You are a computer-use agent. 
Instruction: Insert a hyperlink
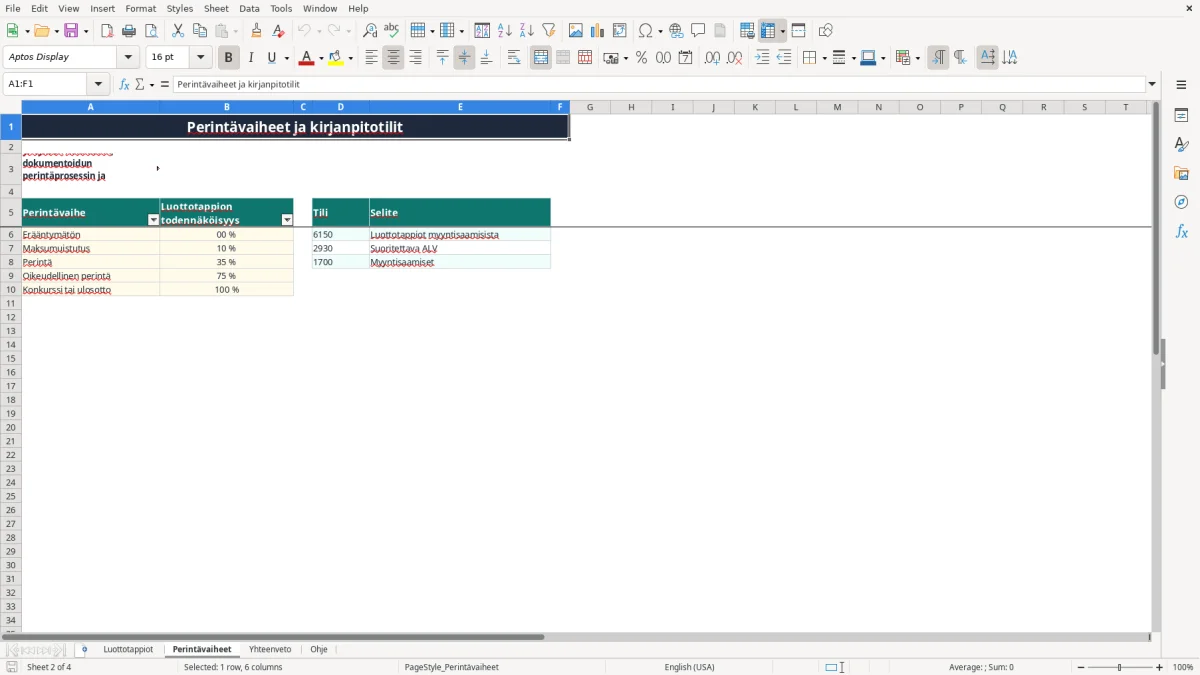[677, 31]
